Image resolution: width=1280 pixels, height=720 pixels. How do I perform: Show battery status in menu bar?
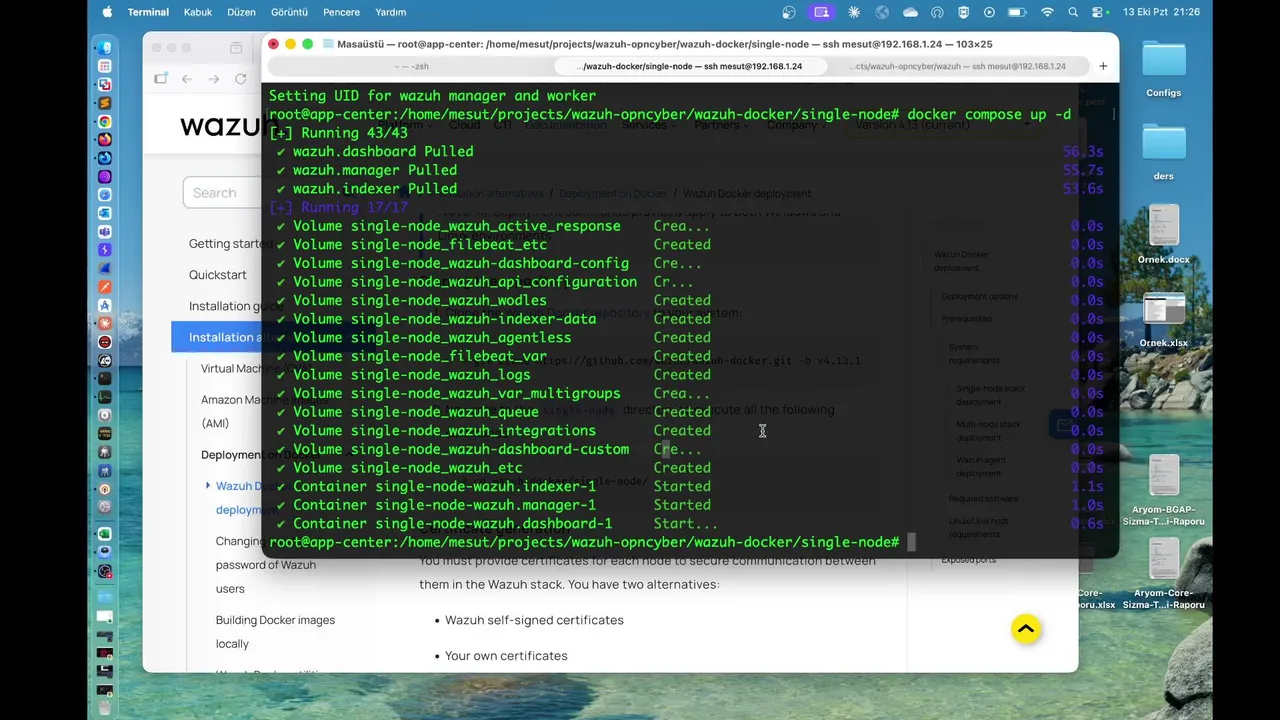click(x=1017, y=12)
